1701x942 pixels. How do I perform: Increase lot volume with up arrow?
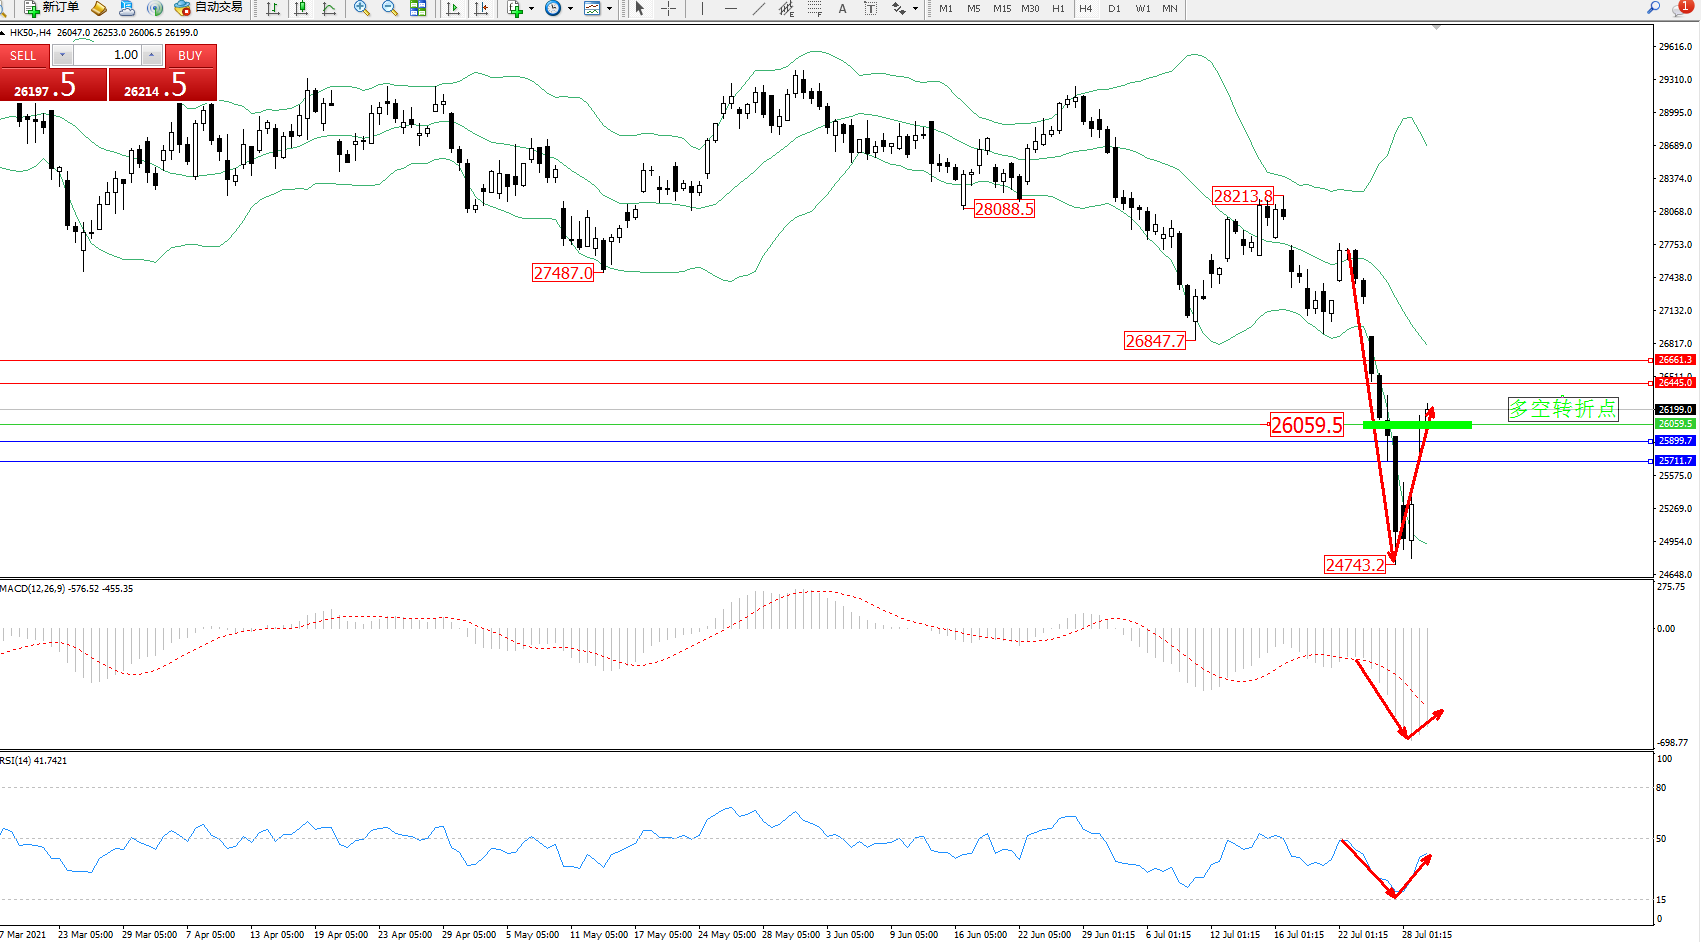point(151,55)
